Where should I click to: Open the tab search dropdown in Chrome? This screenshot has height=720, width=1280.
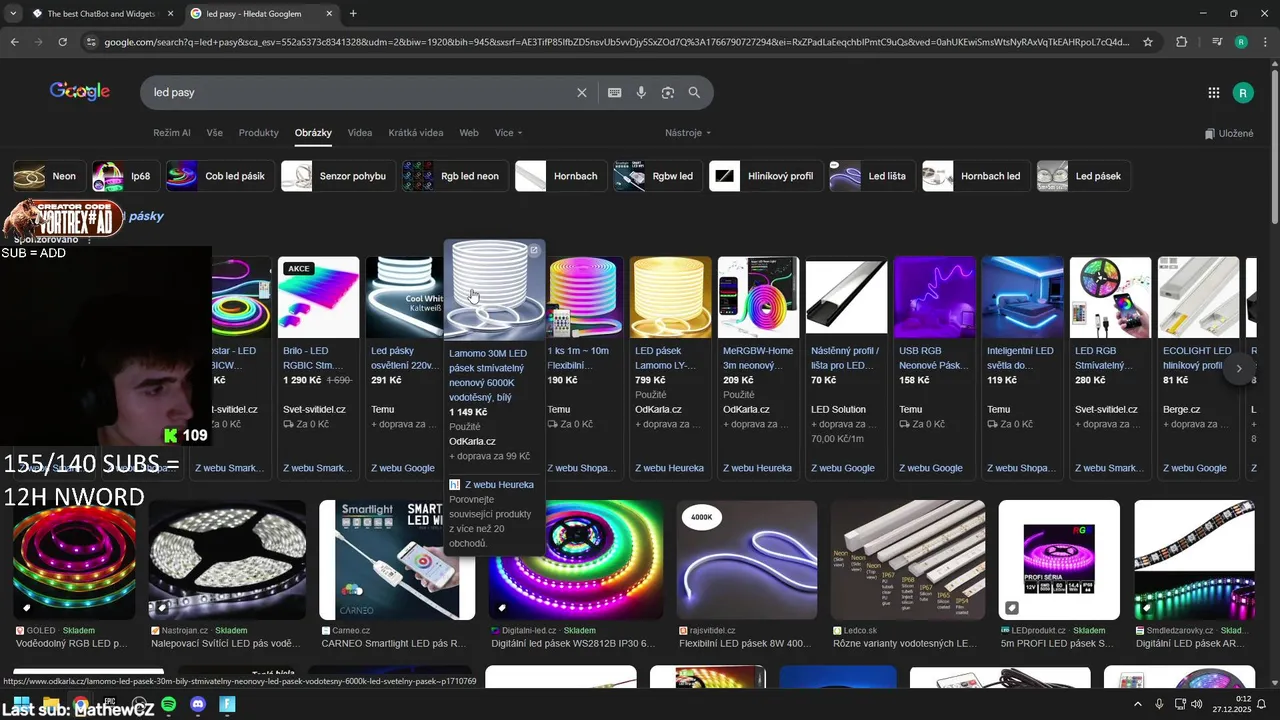click(12, 13)
